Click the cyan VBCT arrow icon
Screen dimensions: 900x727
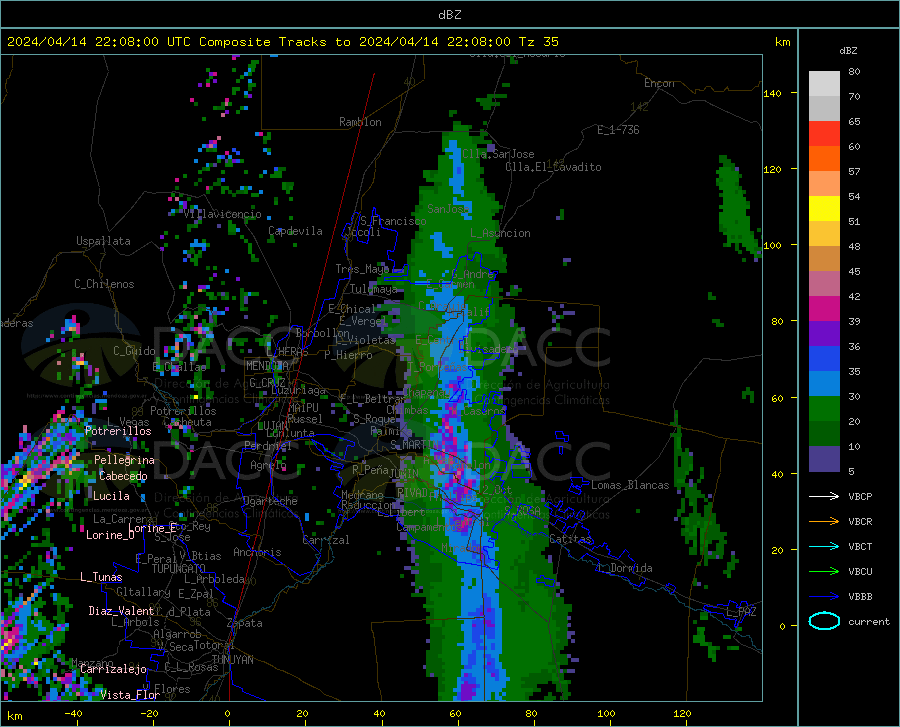coord(824,546)
